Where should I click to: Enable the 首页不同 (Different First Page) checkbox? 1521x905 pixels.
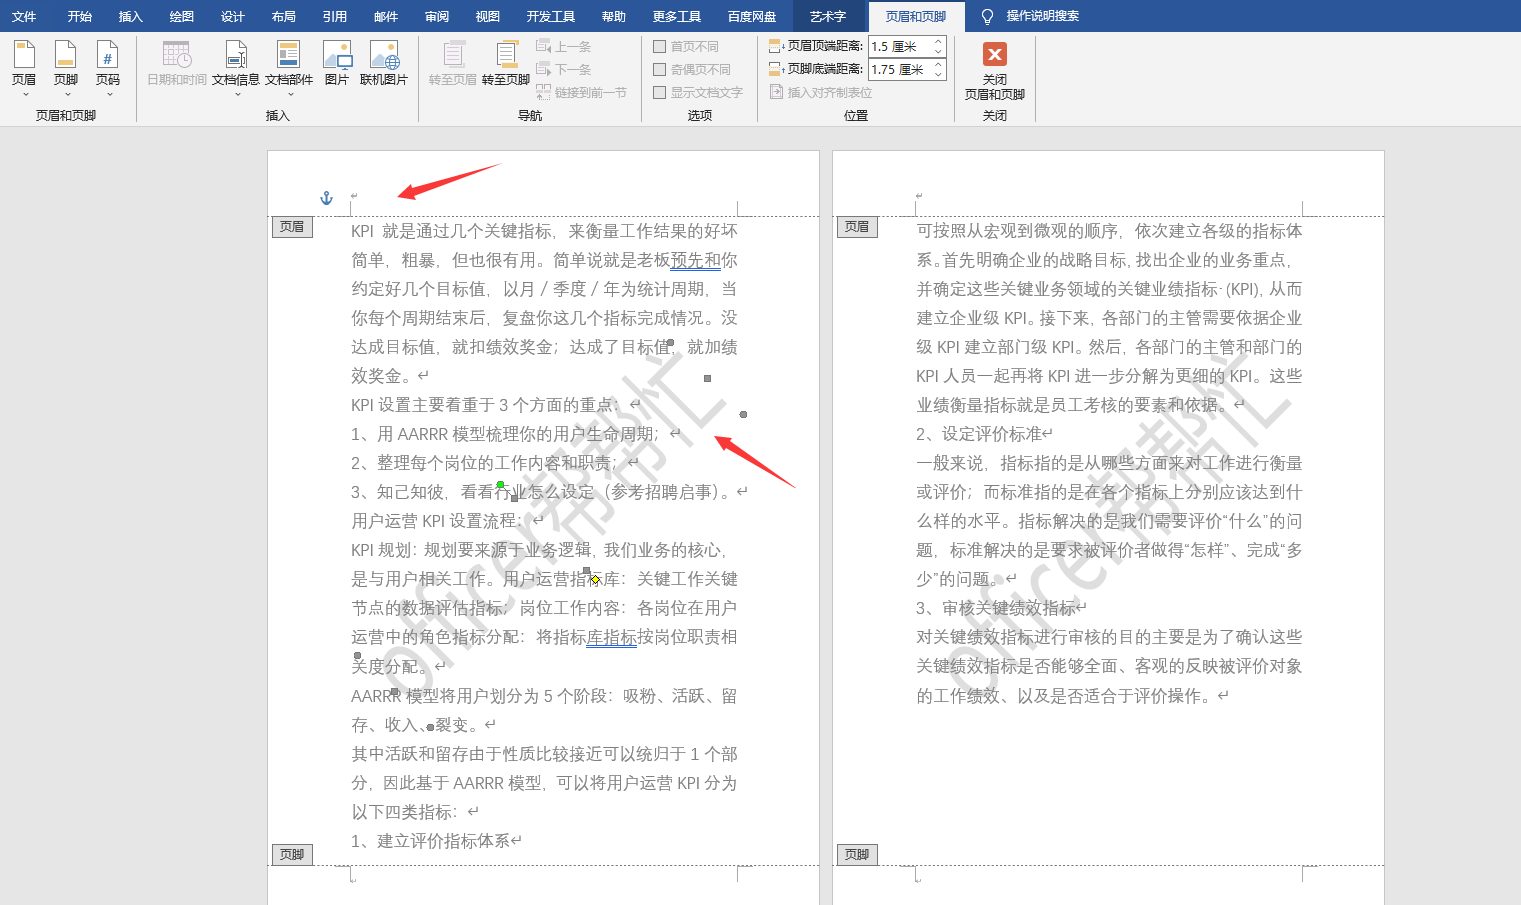pos(659,46)
